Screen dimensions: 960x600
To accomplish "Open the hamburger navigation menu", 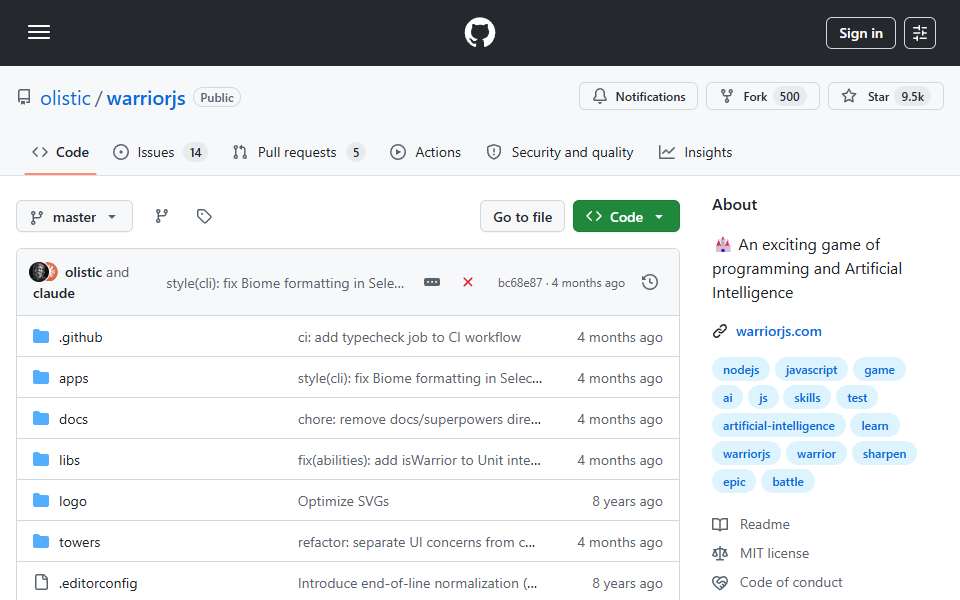I will (x=39, y=32).
